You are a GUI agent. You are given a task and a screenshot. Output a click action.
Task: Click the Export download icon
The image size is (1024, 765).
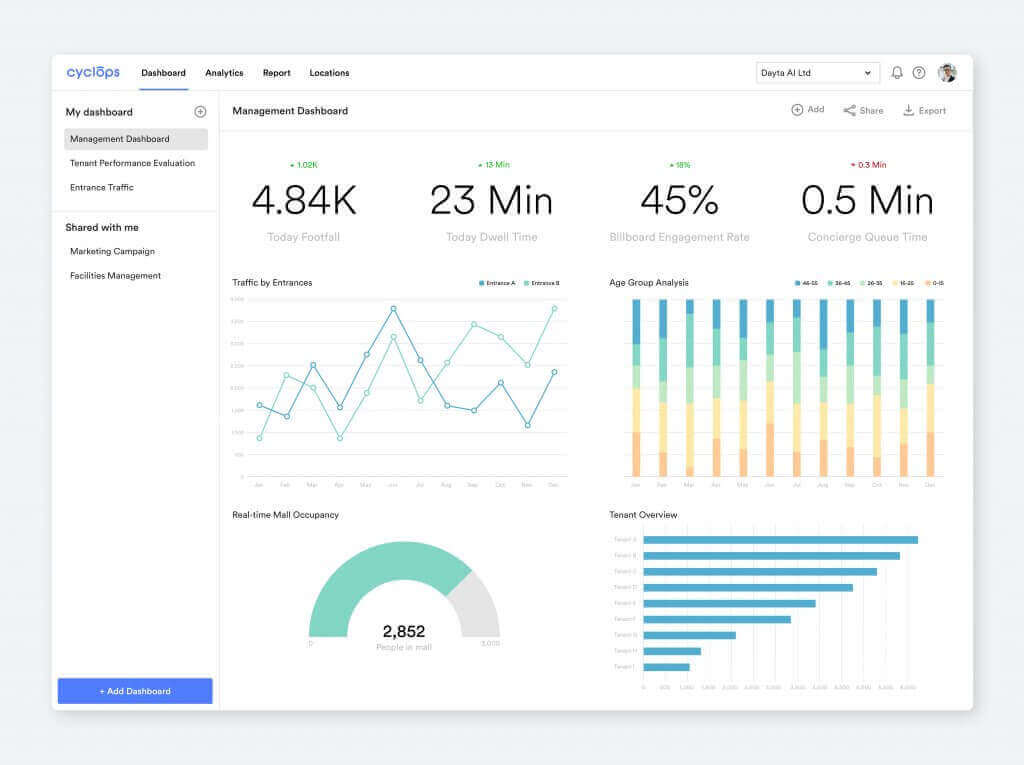909,110
